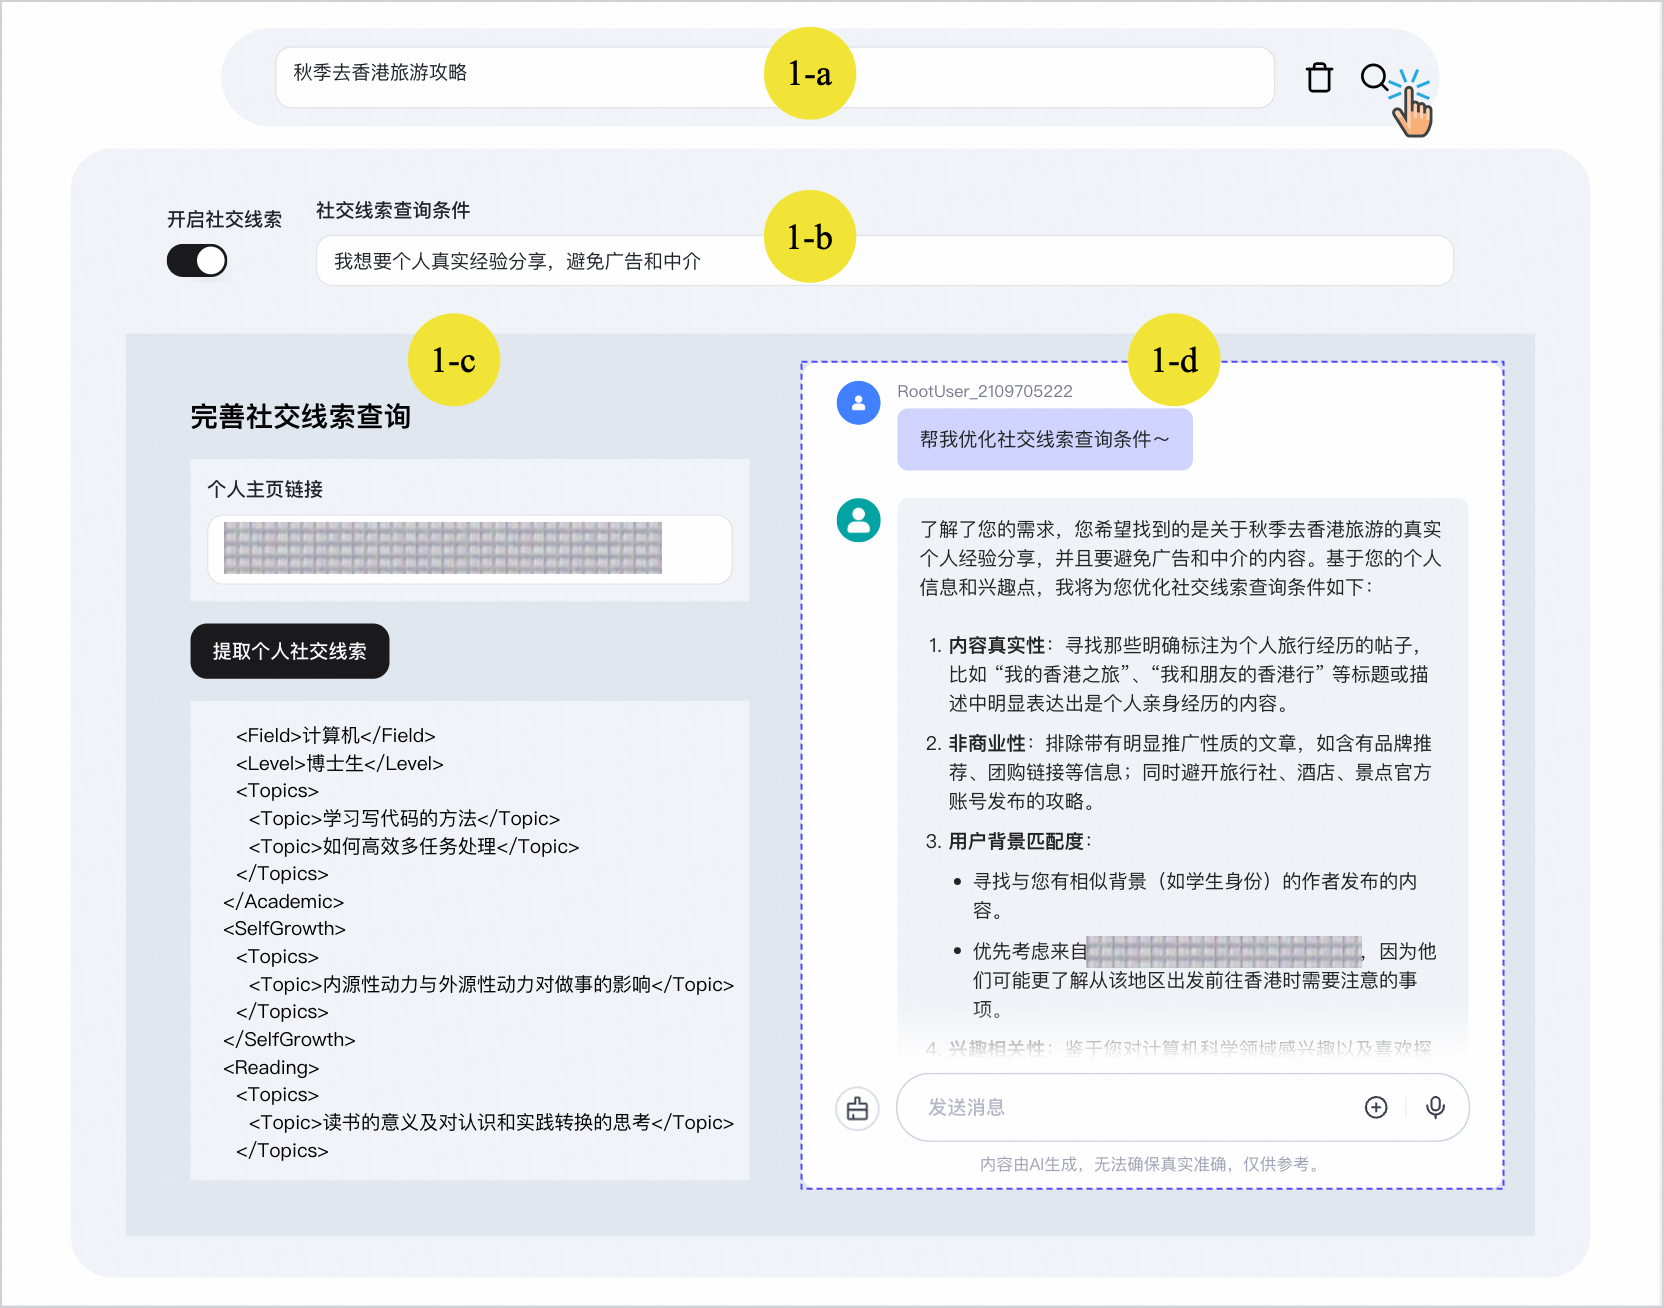Image resolution: width=1664 pixels, height=1308 pixels.
Task: Click the trash delete icon
Action: (x=1319, y=77)
